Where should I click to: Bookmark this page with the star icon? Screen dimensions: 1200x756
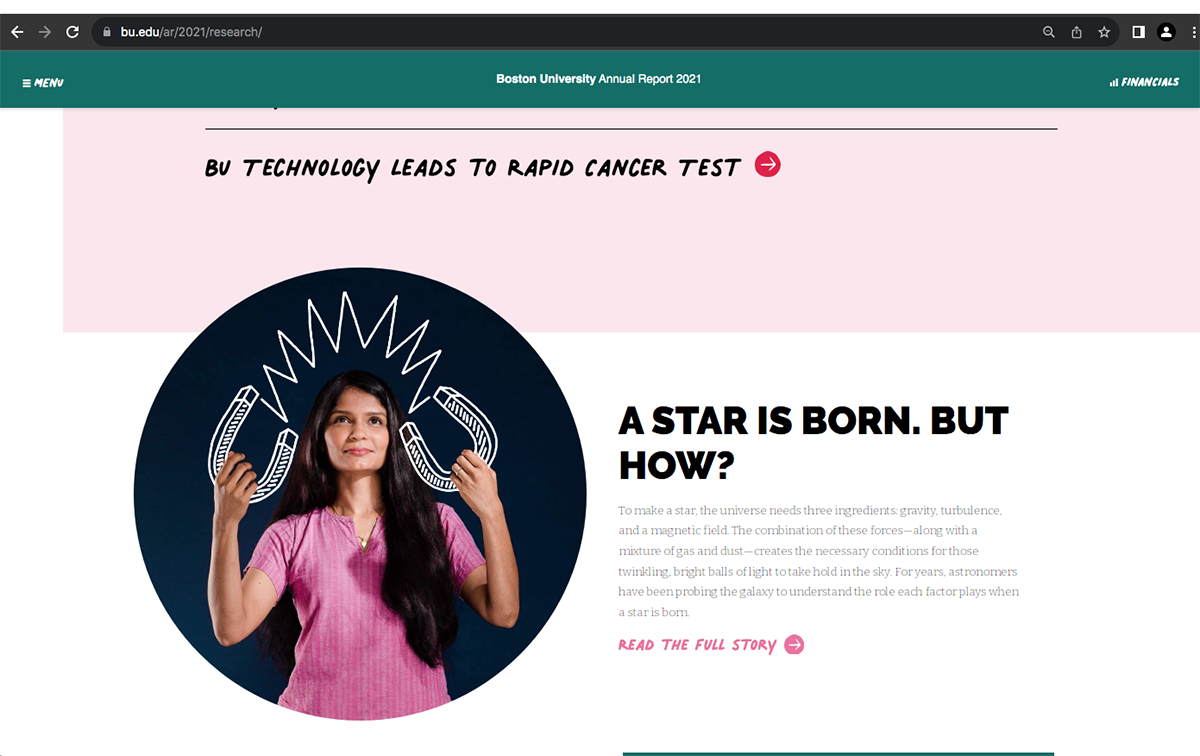1104,32
